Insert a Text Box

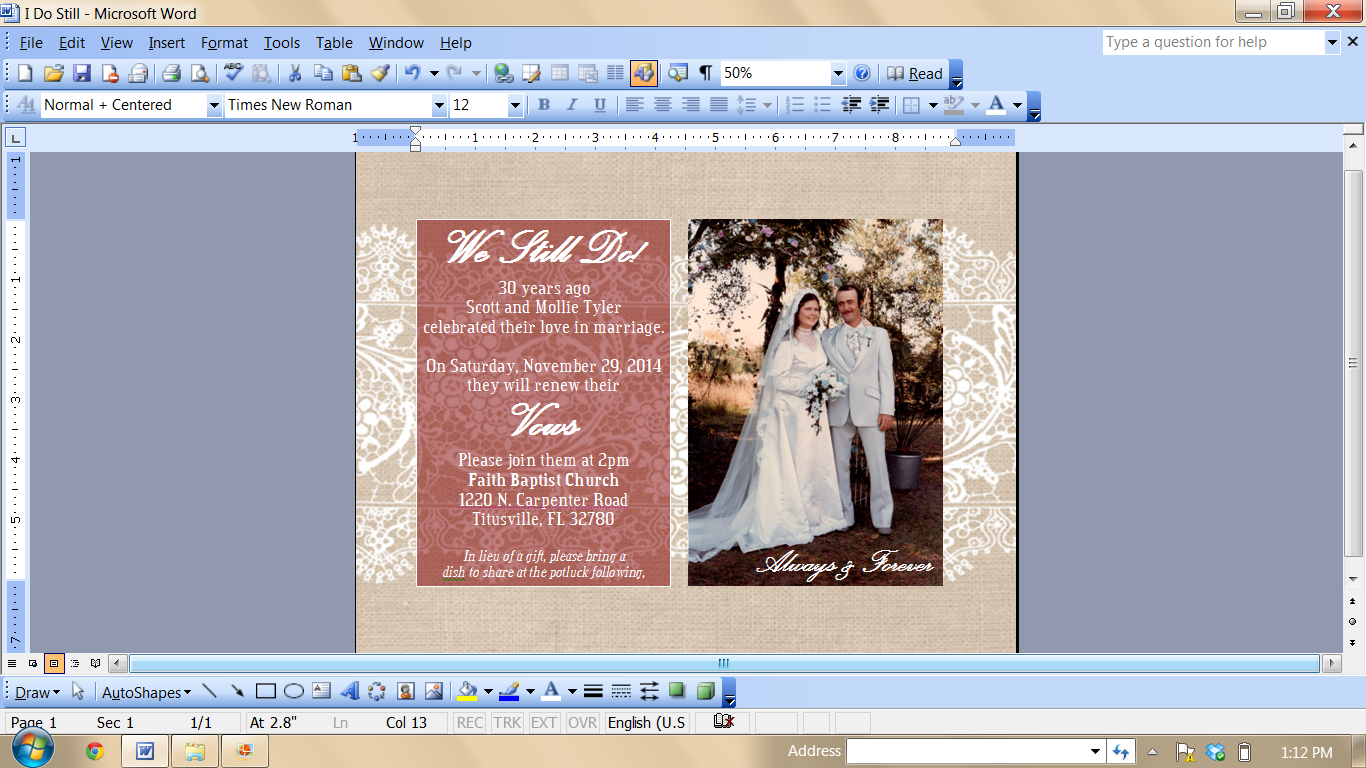coord(321,691)
